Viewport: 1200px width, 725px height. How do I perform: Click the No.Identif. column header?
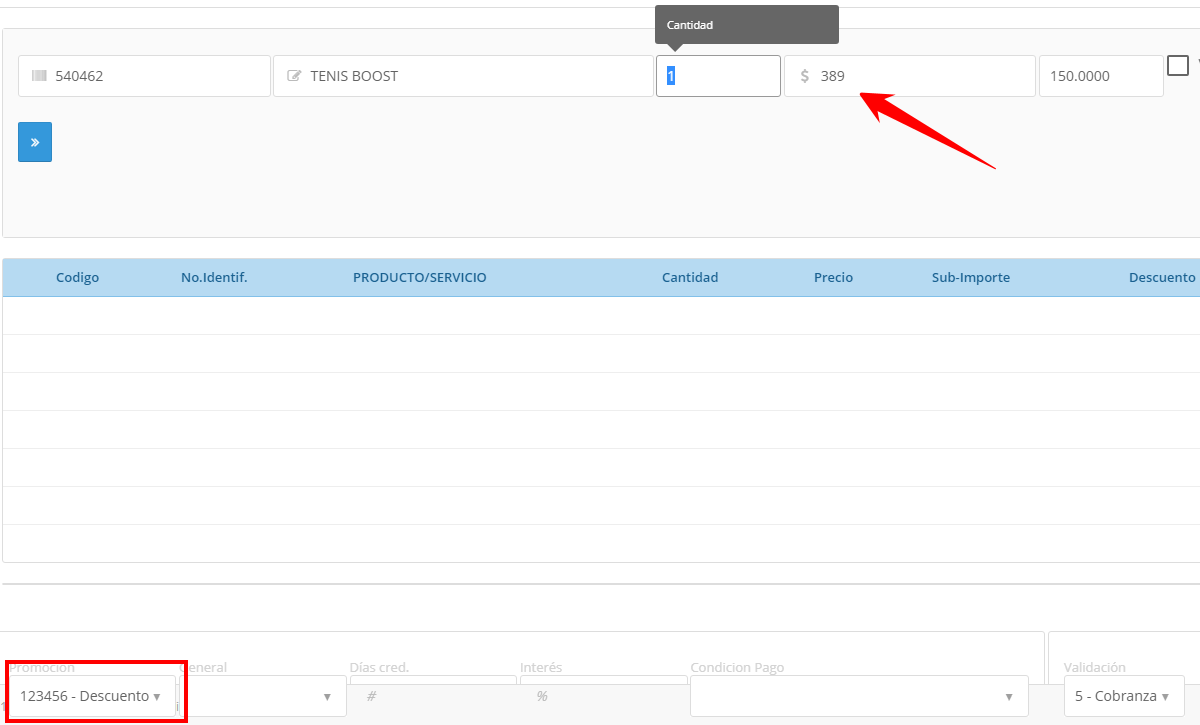pos(214,278)
